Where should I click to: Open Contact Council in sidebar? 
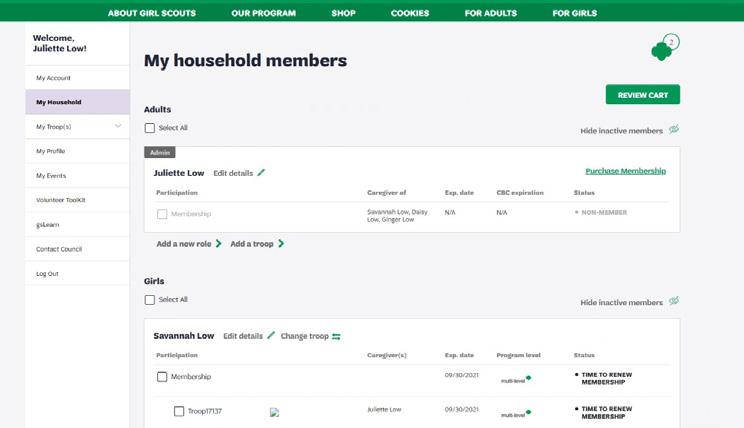pyautogui.click(x=77, y=249)
